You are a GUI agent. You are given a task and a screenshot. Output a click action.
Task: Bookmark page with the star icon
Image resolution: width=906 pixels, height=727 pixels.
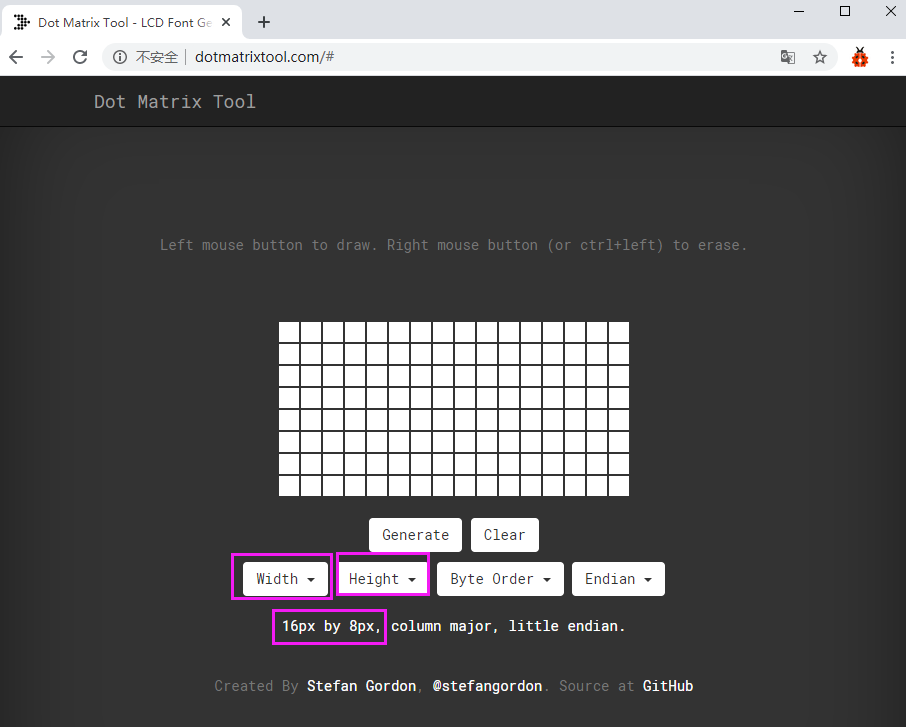tap(820, 57)
